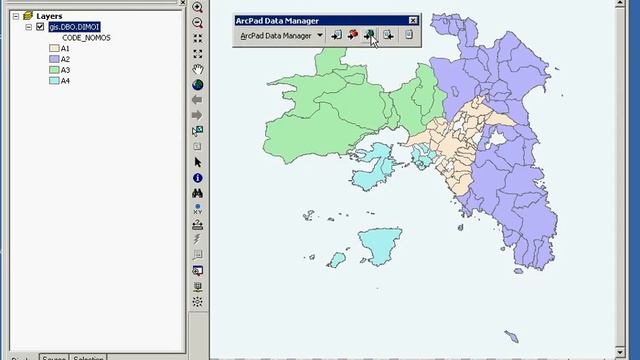Close the ArcPad Data Manager toolbar
The height and width of the screenshot is (360, 640).
point(413,20)
